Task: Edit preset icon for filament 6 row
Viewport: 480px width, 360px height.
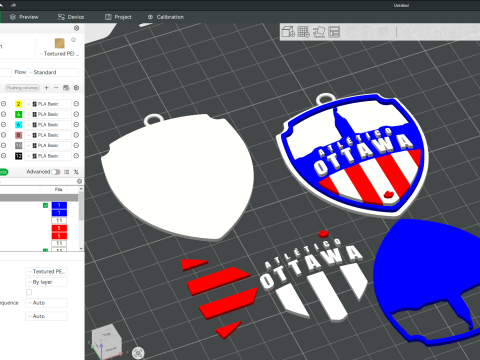Action: tap(76, 125)
